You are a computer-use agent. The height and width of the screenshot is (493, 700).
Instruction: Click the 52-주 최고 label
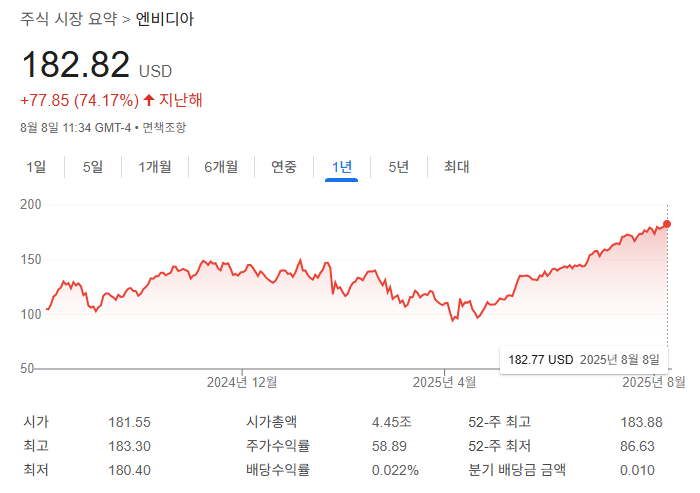500,422
